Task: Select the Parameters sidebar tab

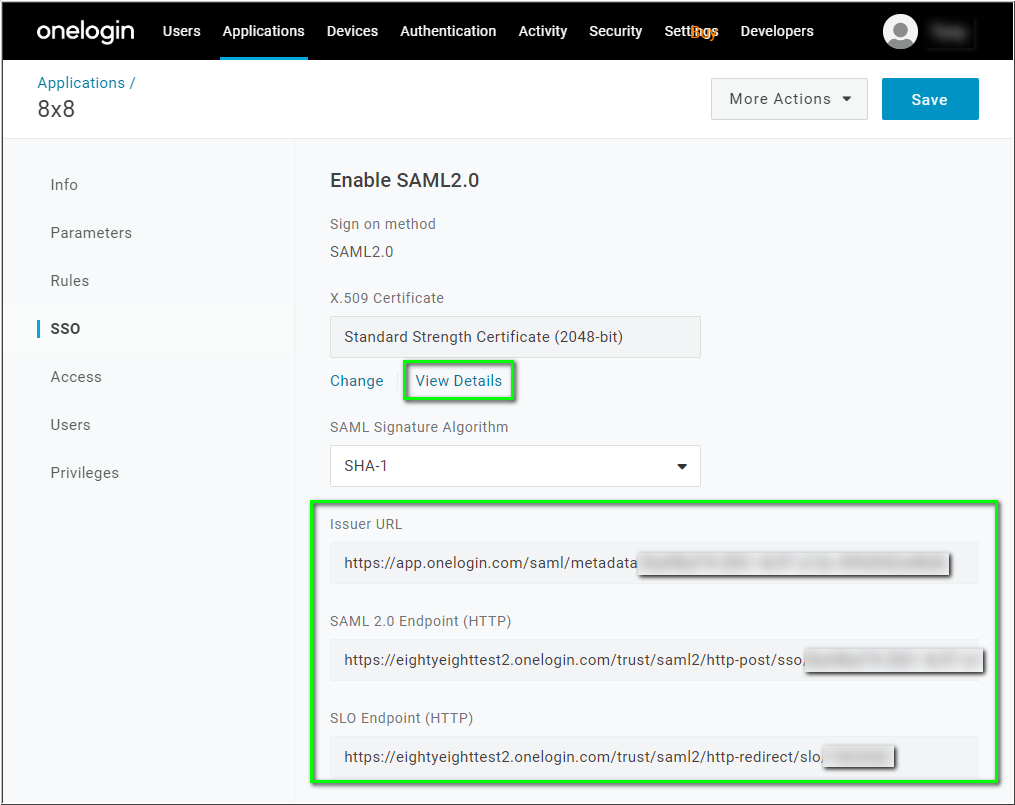Action: point(91,233)
